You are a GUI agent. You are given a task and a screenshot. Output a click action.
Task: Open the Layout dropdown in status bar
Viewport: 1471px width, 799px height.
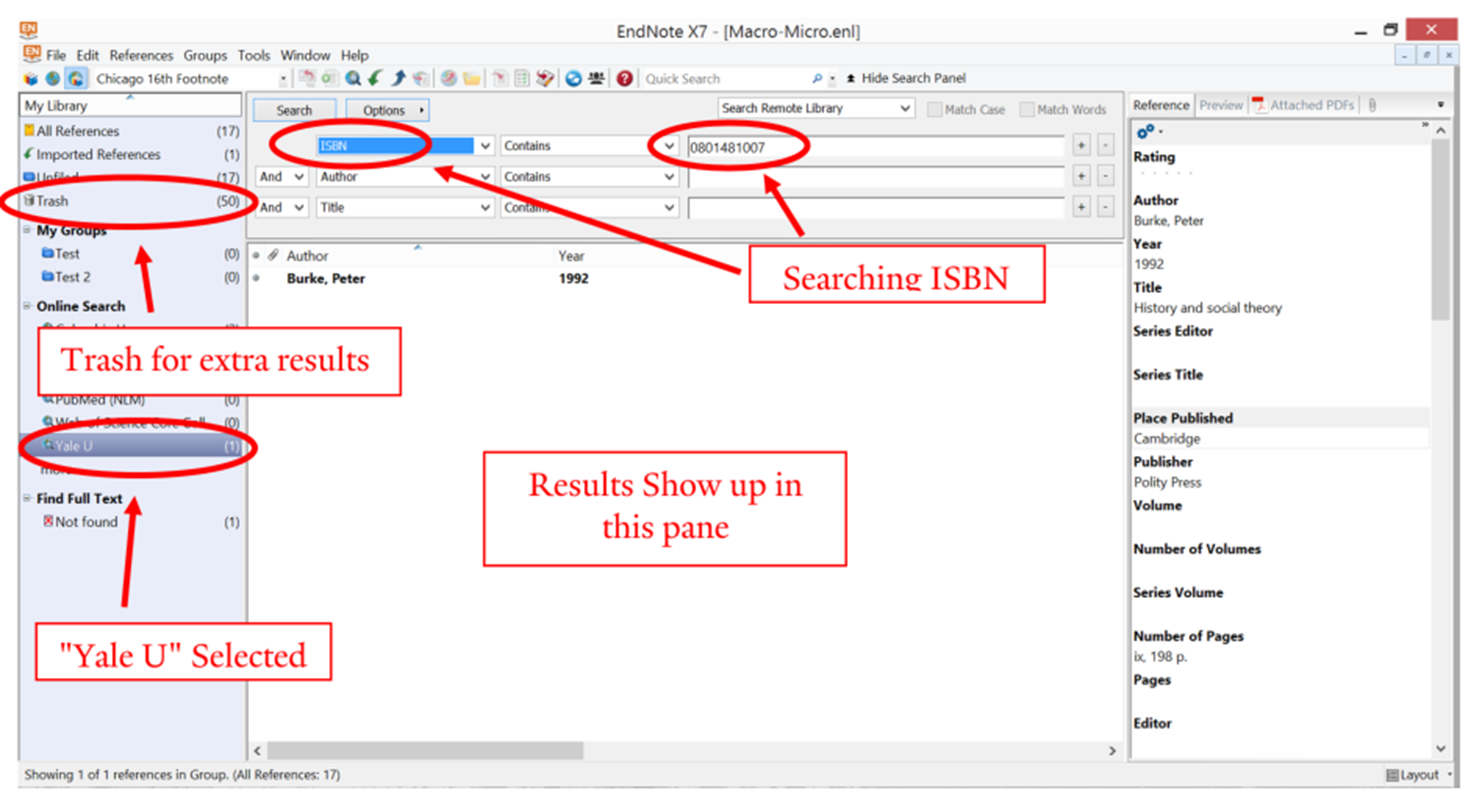pos(1419,775)
